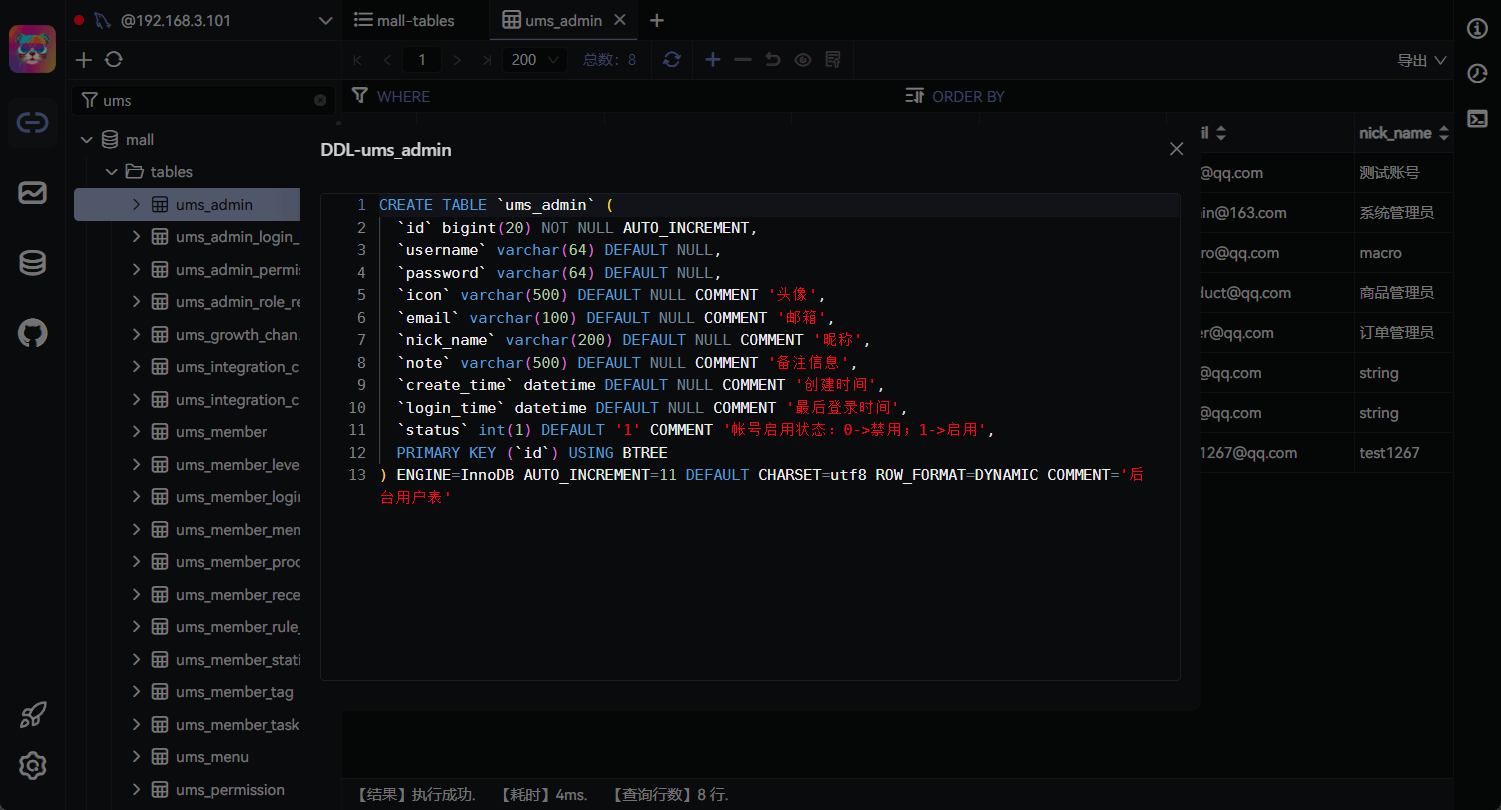1501x810 pixels.
Task: Open the database icon in sidebar
Action: click(x=33, y=263)
